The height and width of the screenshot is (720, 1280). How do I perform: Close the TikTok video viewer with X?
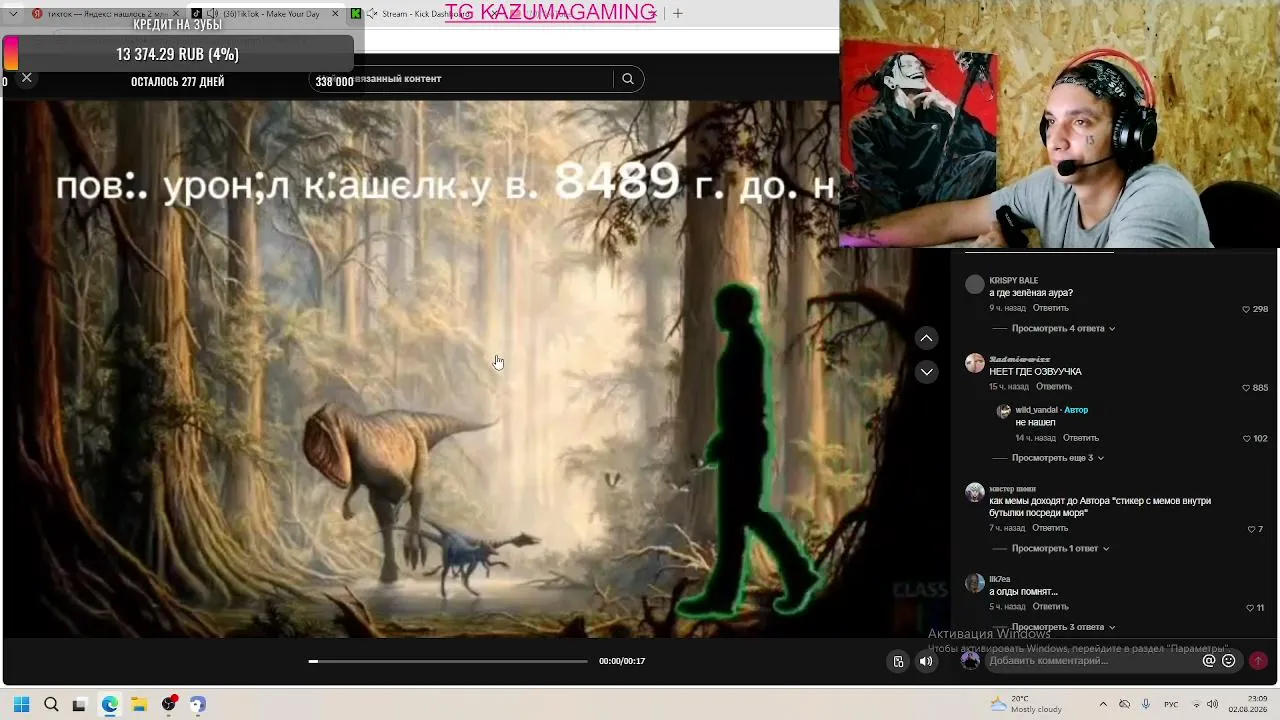tap(27, 78)
